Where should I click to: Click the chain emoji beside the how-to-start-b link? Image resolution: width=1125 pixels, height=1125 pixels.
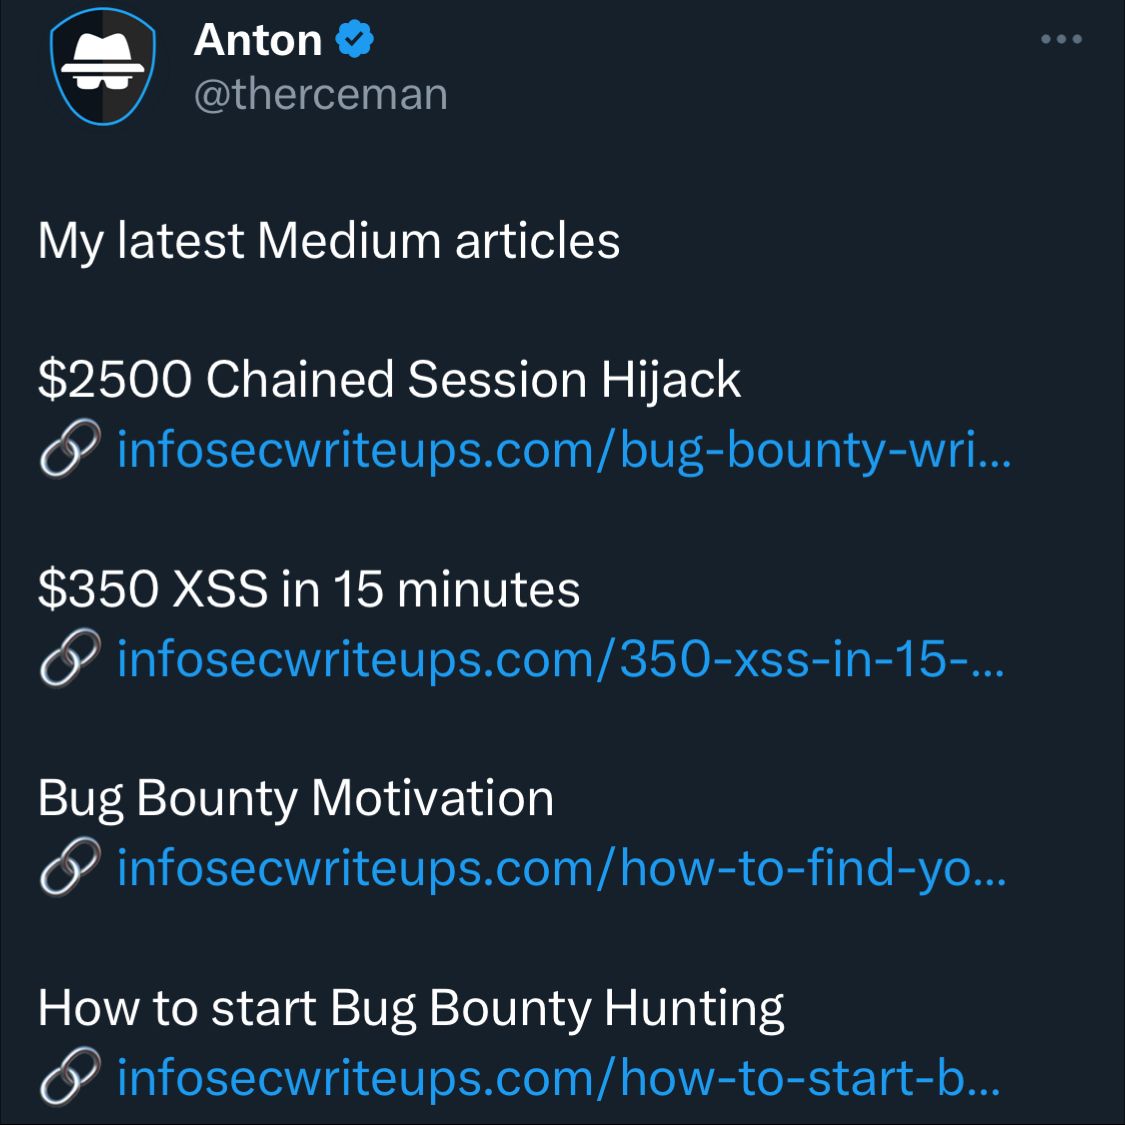(70, 1076)
